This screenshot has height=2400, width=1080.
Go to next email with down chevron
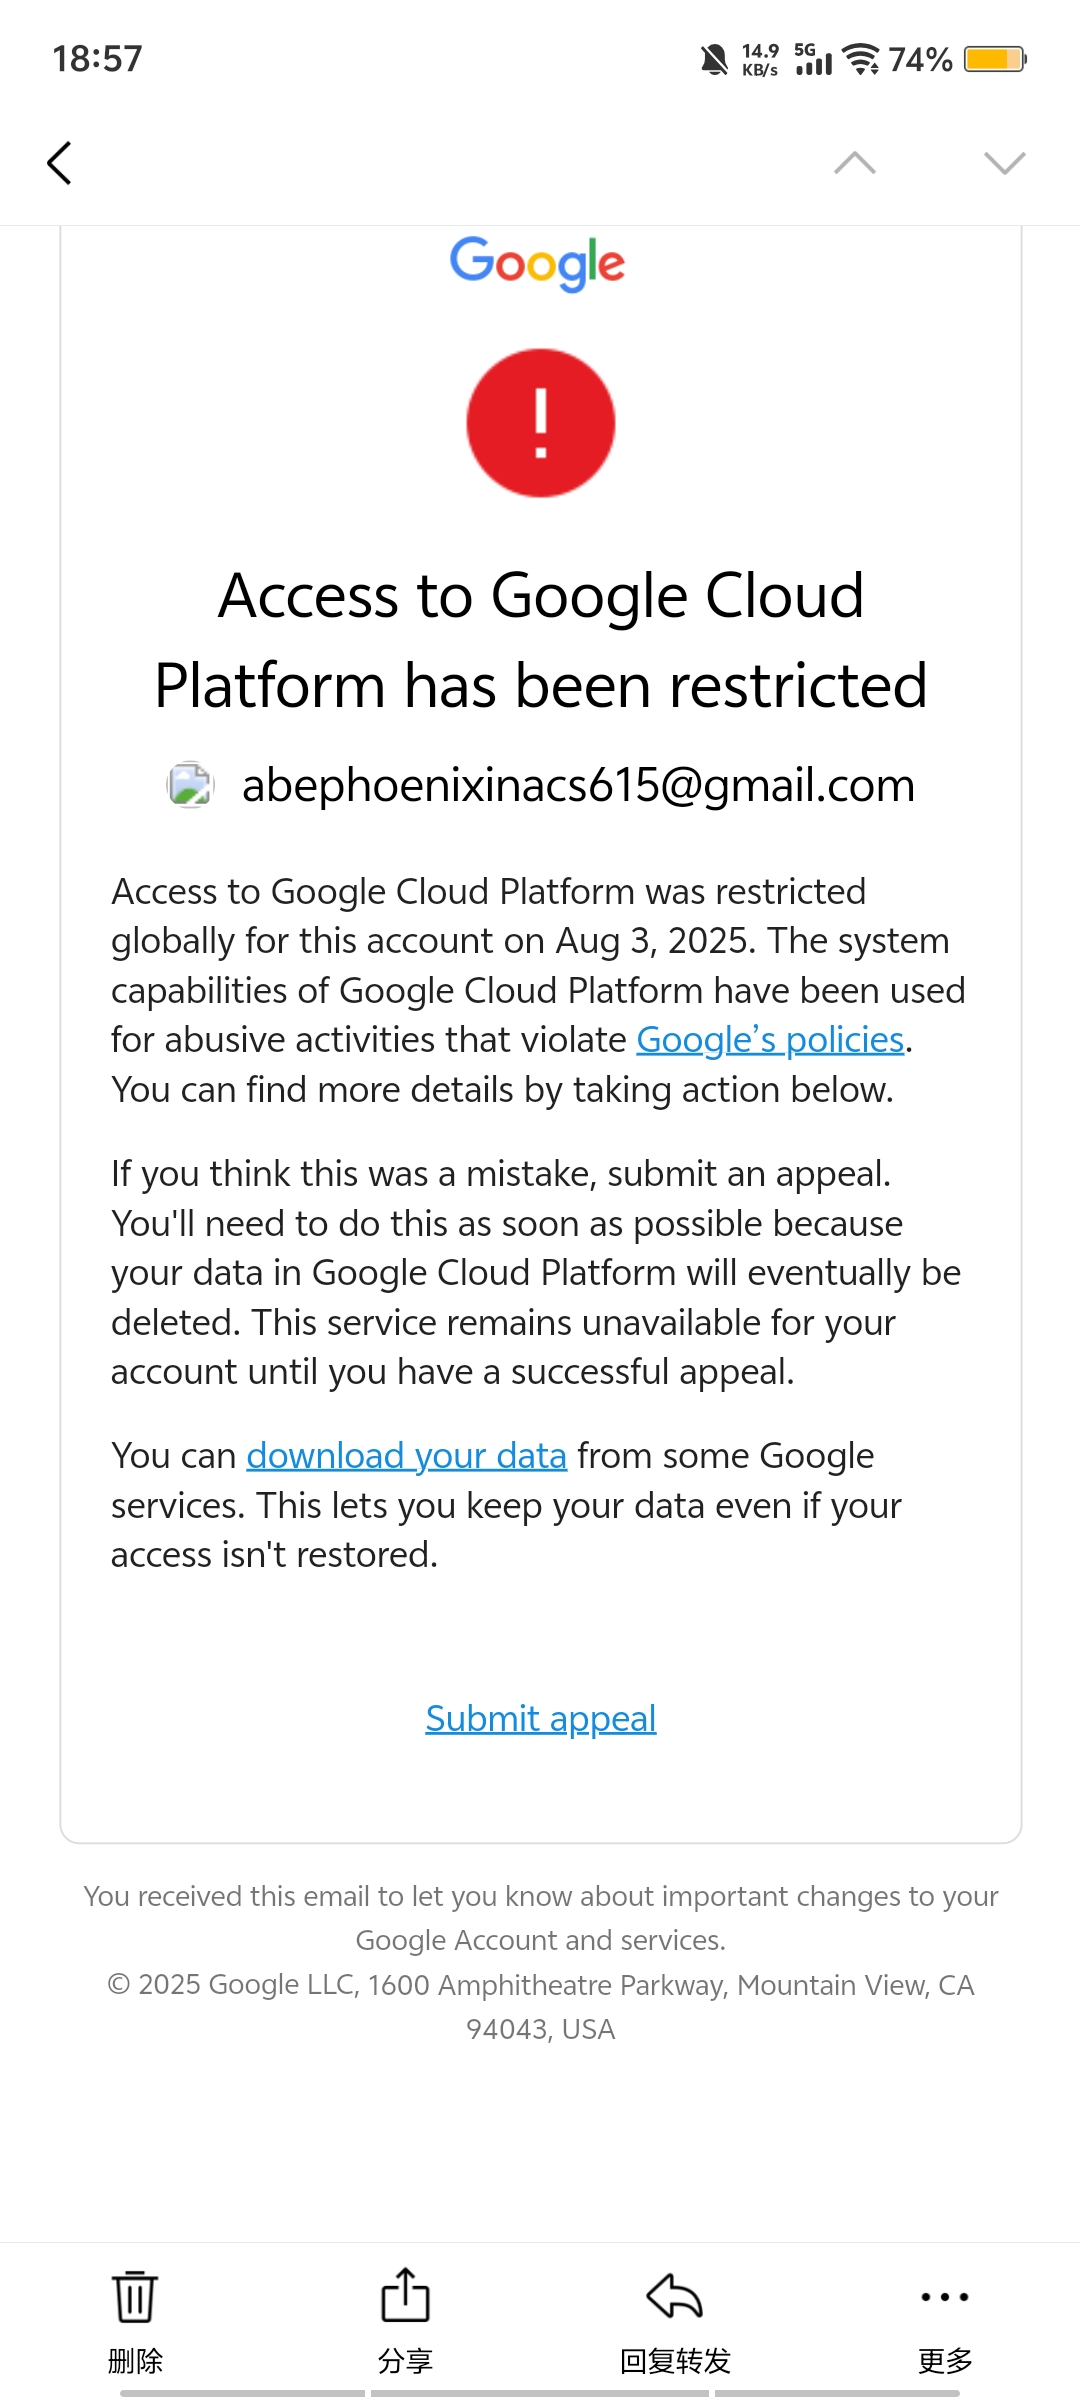pyautogui.click(x=1005, y=163)
